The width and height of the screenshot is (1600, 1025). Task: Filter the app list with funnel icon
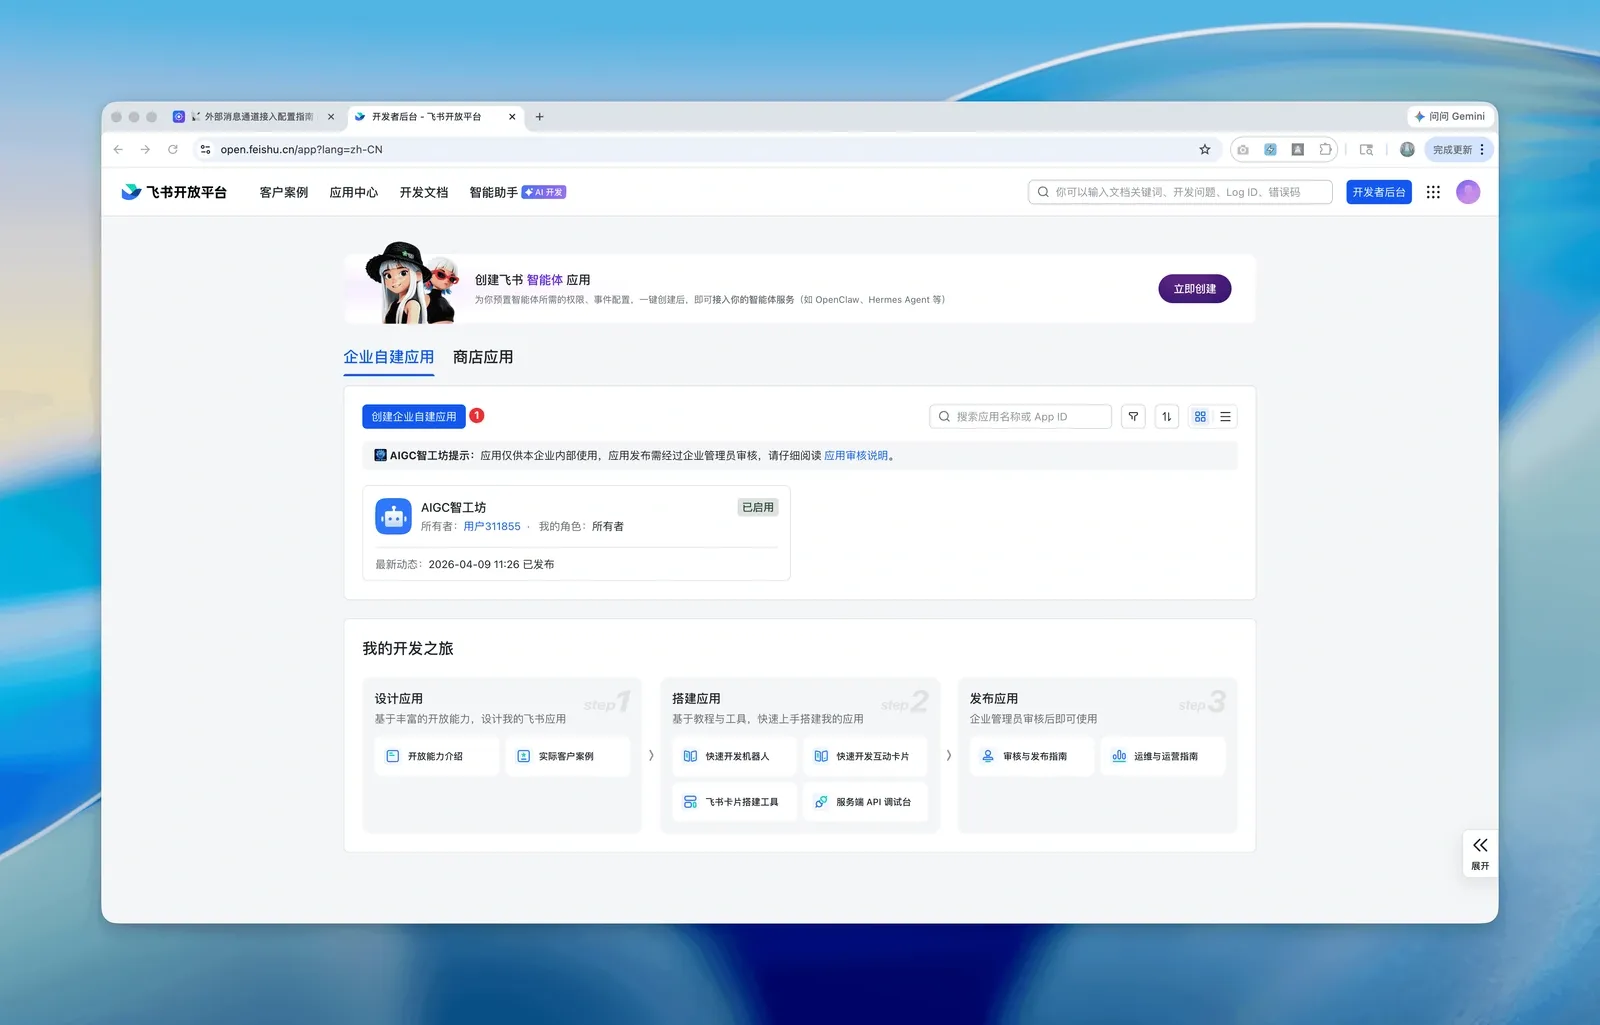1133,417
